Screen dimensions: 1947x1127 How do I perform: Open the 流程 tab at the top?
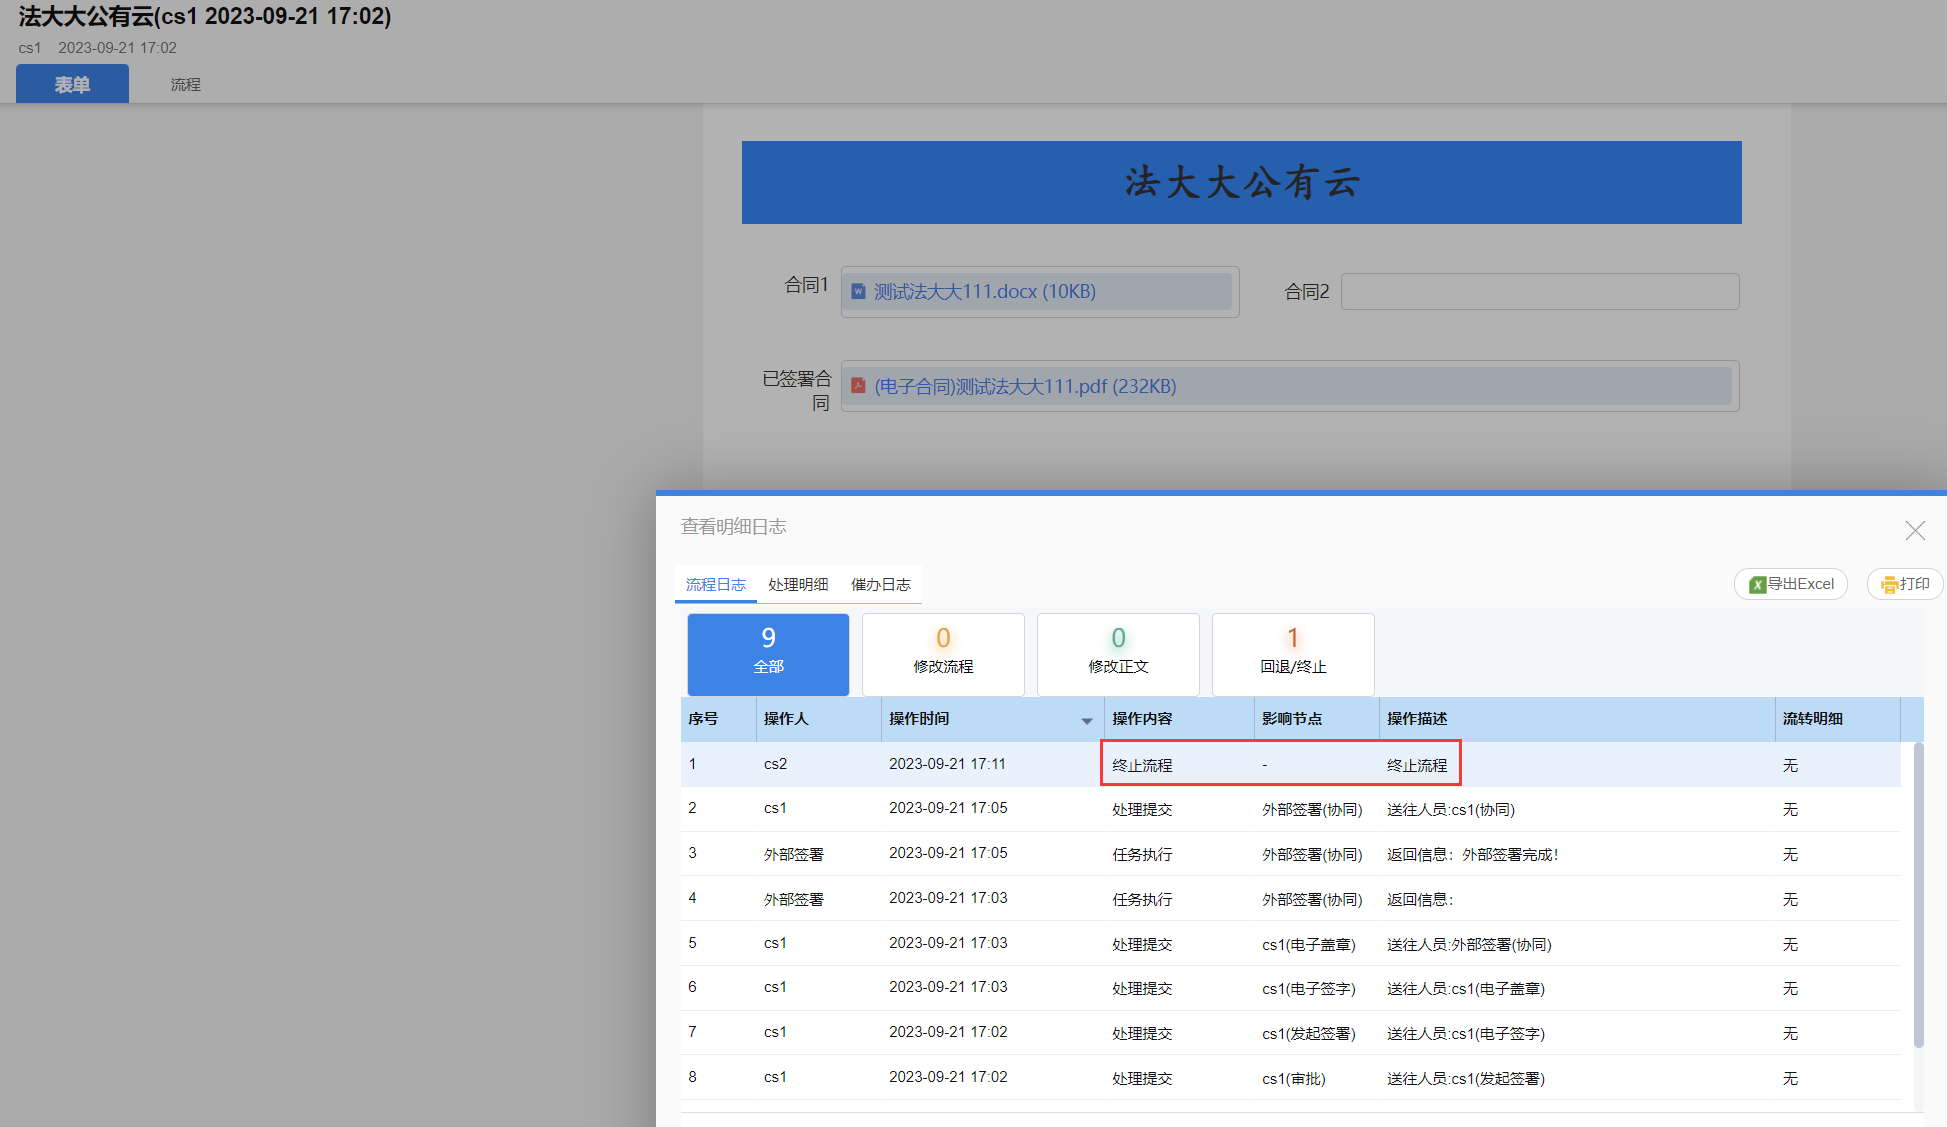coord(185,85)
